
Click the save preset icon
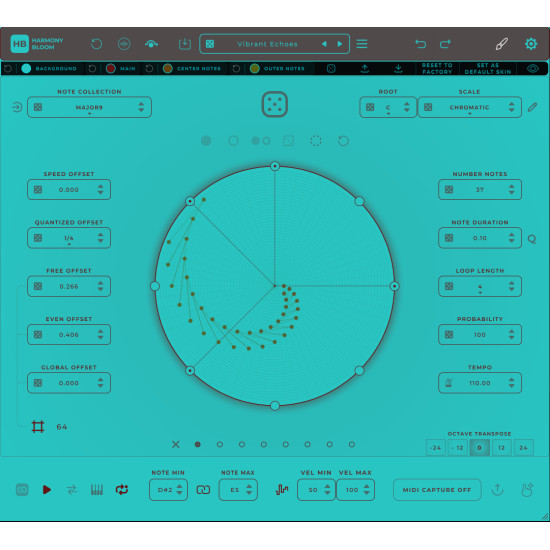pyautogui.click(x=185, y=44)
